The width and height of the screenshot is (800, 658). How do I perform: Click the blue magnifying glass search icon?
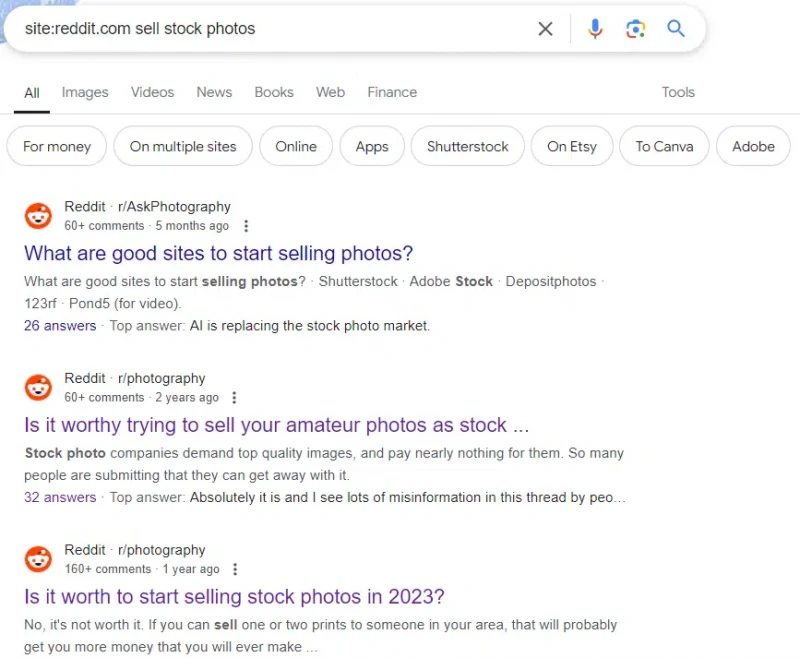click(x=676, y=29)
